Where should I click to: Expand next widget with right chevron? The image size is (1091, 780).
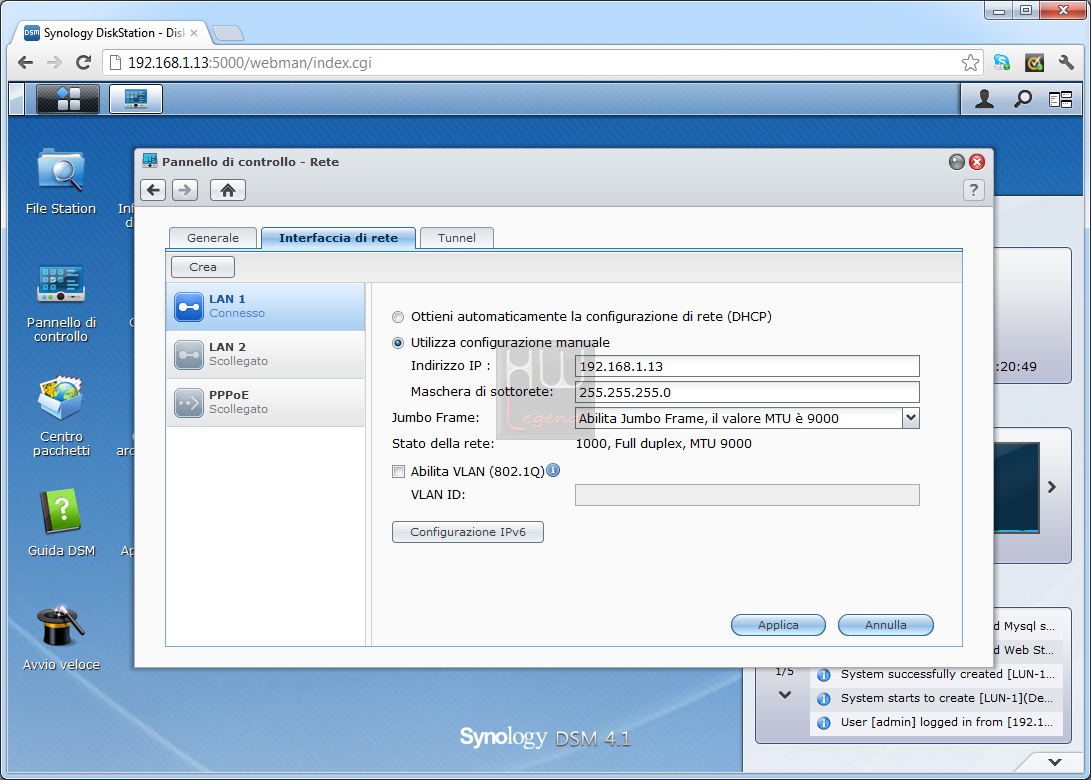1052,487
